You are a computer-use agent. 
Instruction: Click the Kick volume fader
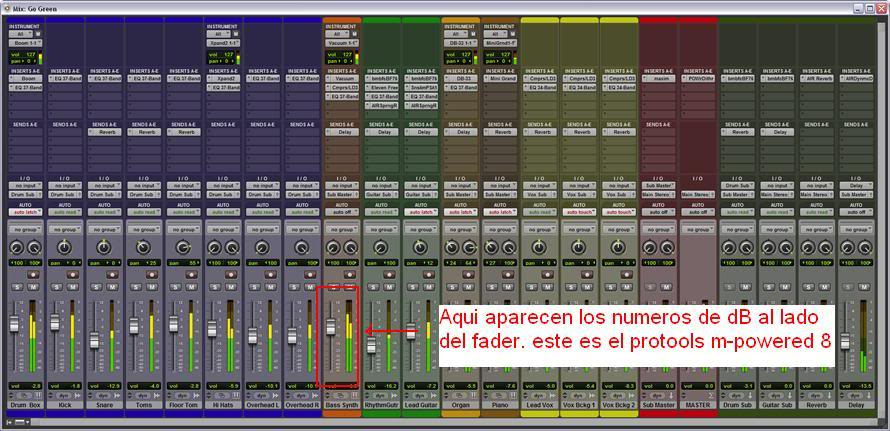click(x=54, y=323)
